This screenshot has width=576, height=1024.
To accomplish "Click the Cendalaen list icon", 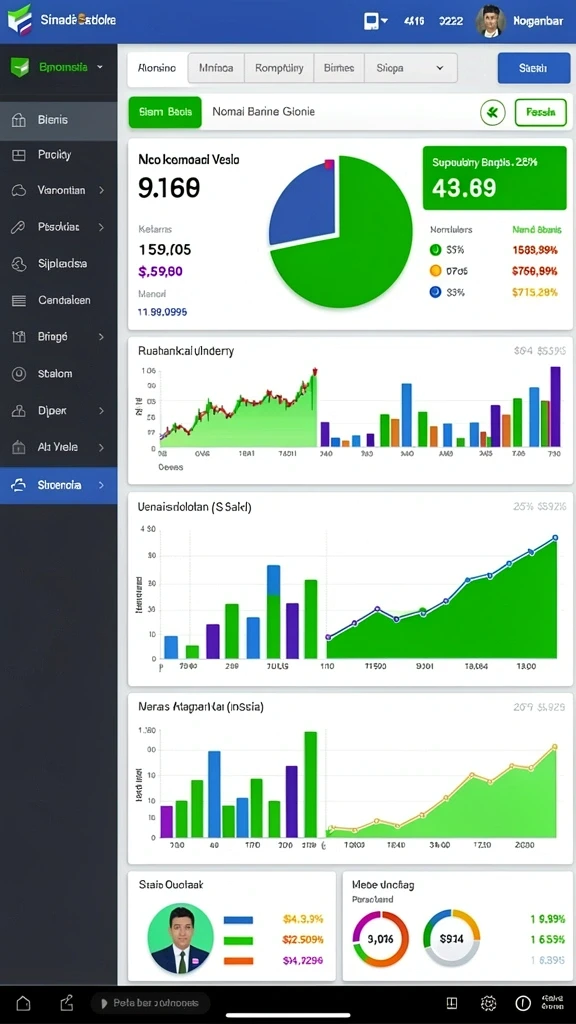I will click(x=19, y=300).
